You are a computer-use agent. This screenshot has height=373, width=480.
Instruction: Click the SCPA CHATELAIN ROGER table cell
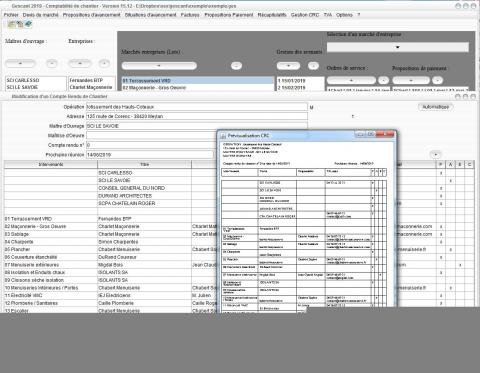(x=144, y=203)
